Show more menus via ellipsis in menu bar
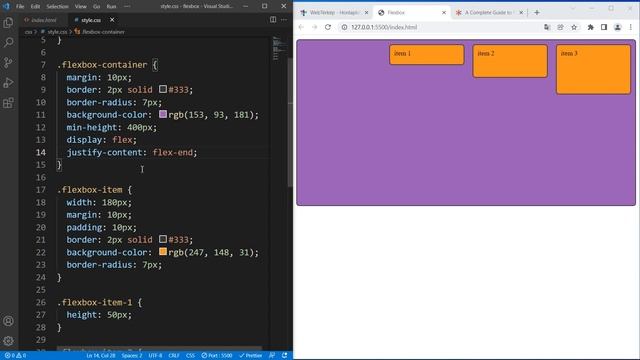This screenshot has width=640, height=360. point(127,7)
